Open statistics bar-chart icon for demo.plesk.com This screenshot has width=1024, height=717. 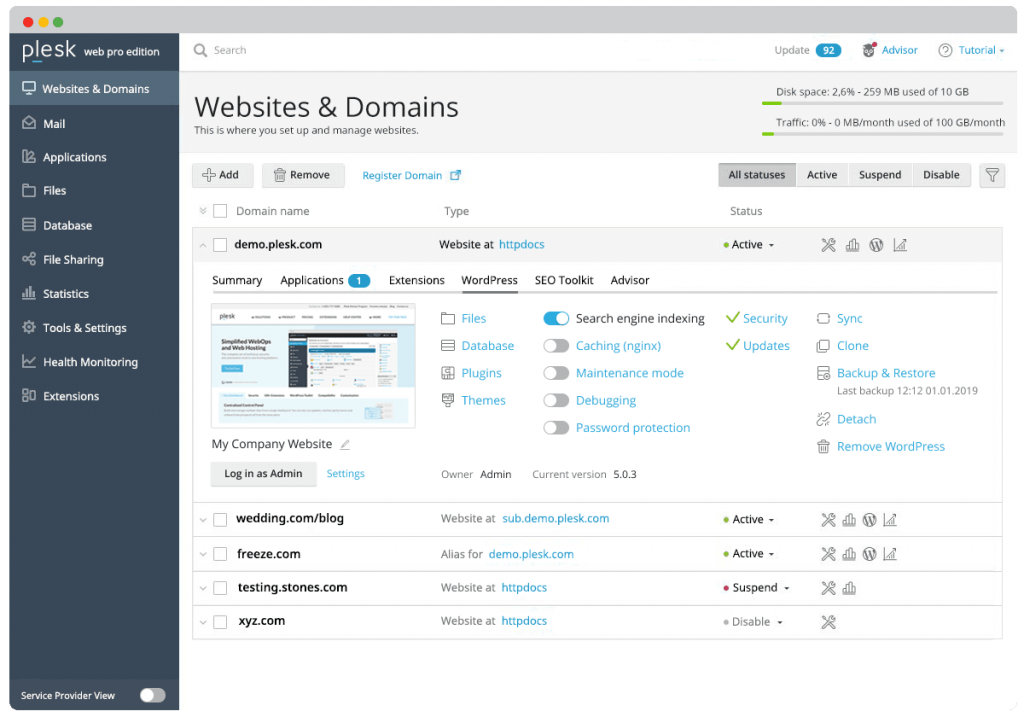click(852, 245)
